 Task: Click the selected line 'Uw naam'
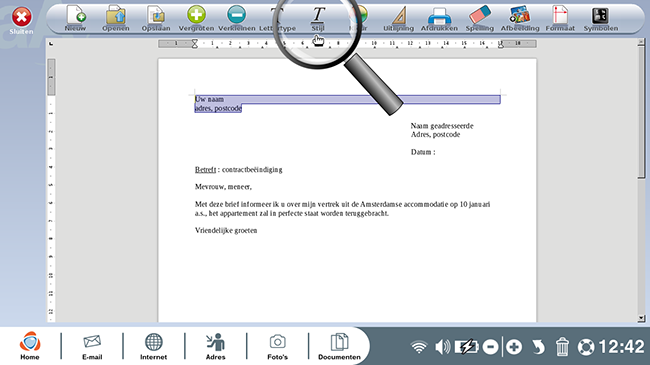click(x=209, y=99)
